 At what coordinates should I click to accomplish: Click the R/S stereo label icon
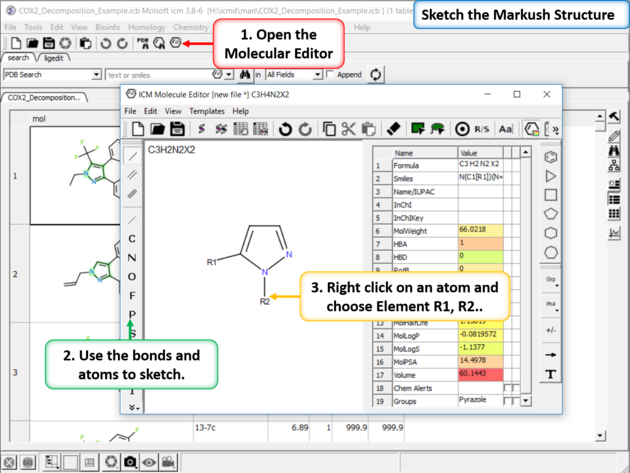[481, 129]
